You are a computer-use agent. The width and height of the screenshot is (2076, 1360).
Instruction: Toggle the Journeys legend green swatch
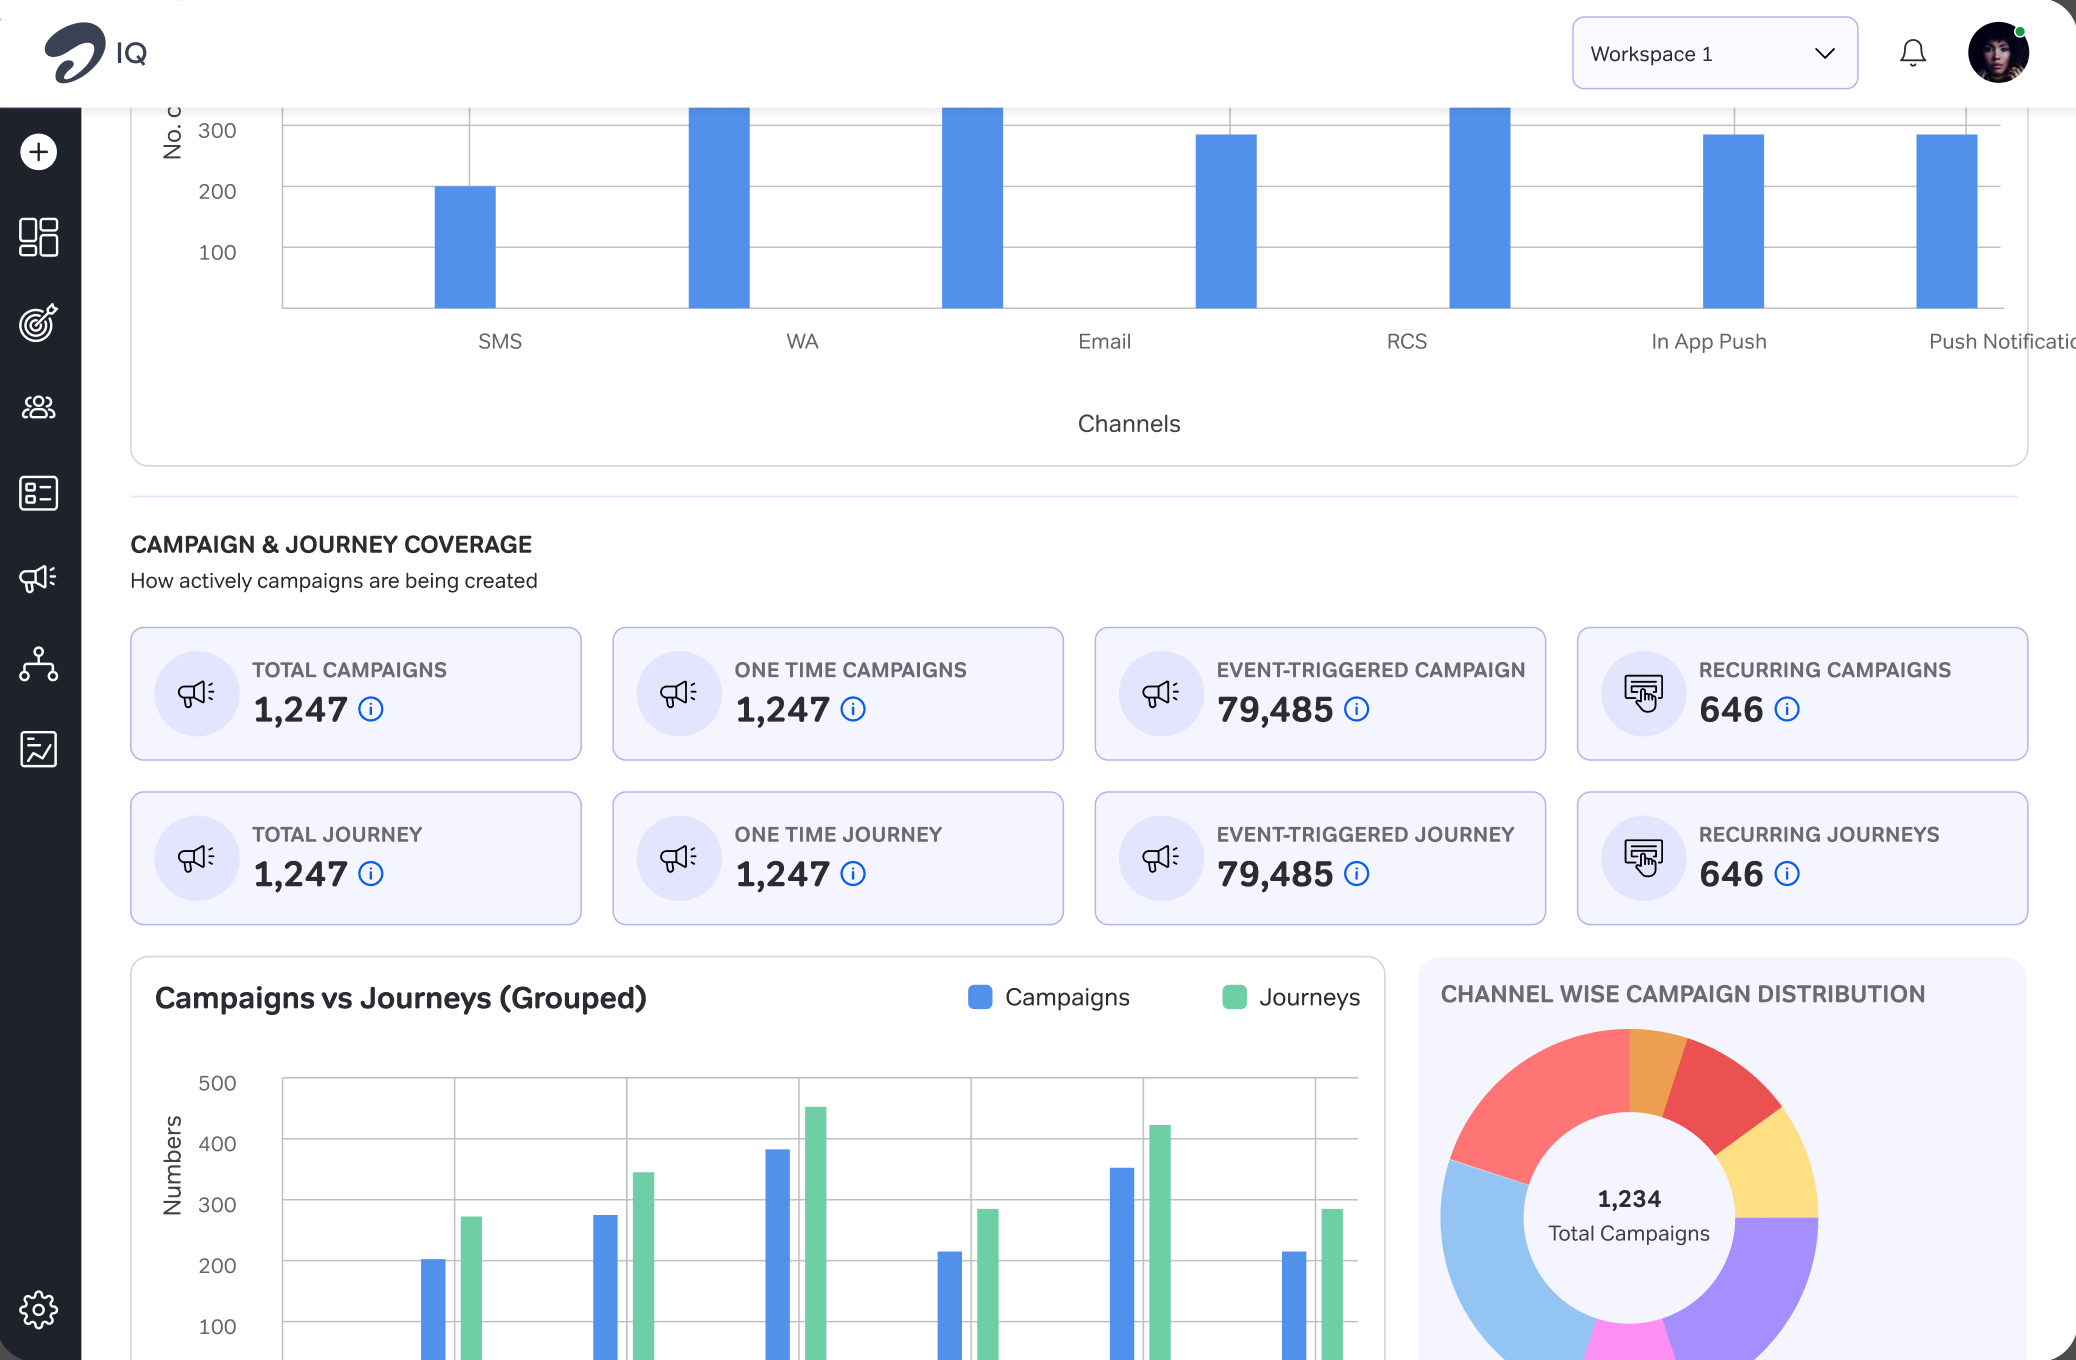click(1235, 997)
